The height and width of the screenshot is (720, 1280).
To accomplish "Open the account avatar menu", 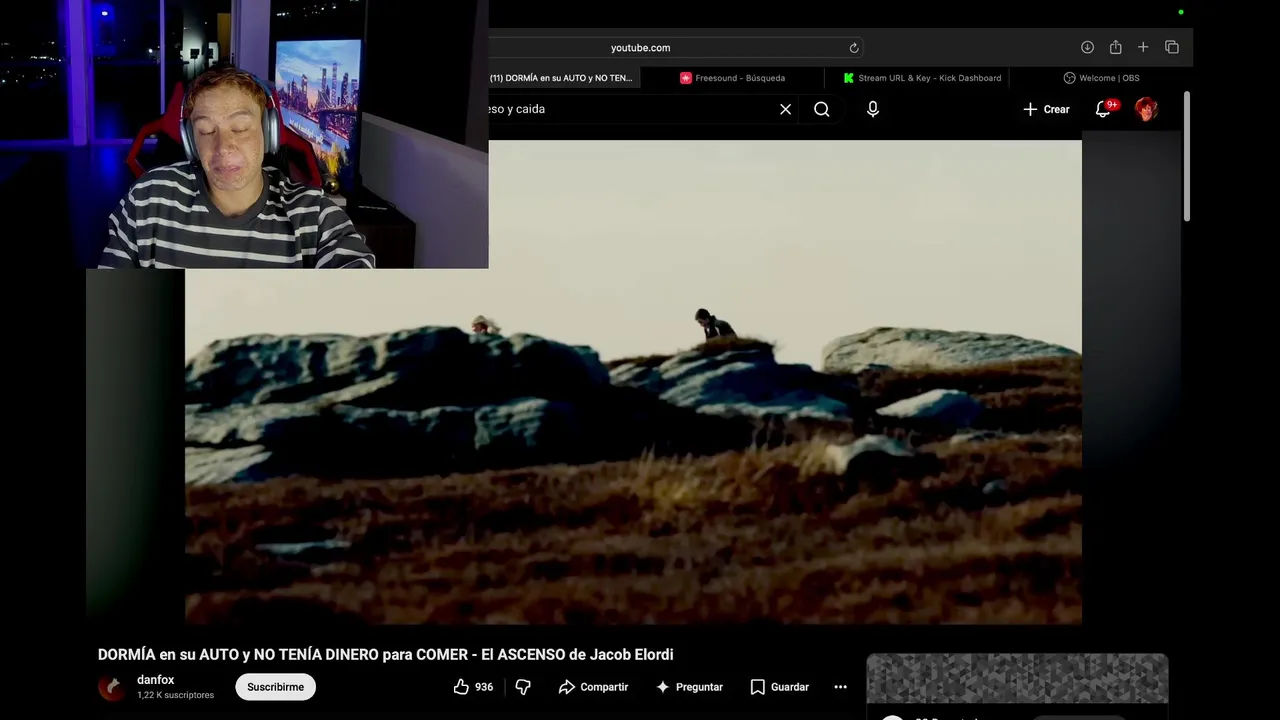I will [1147, 109].
